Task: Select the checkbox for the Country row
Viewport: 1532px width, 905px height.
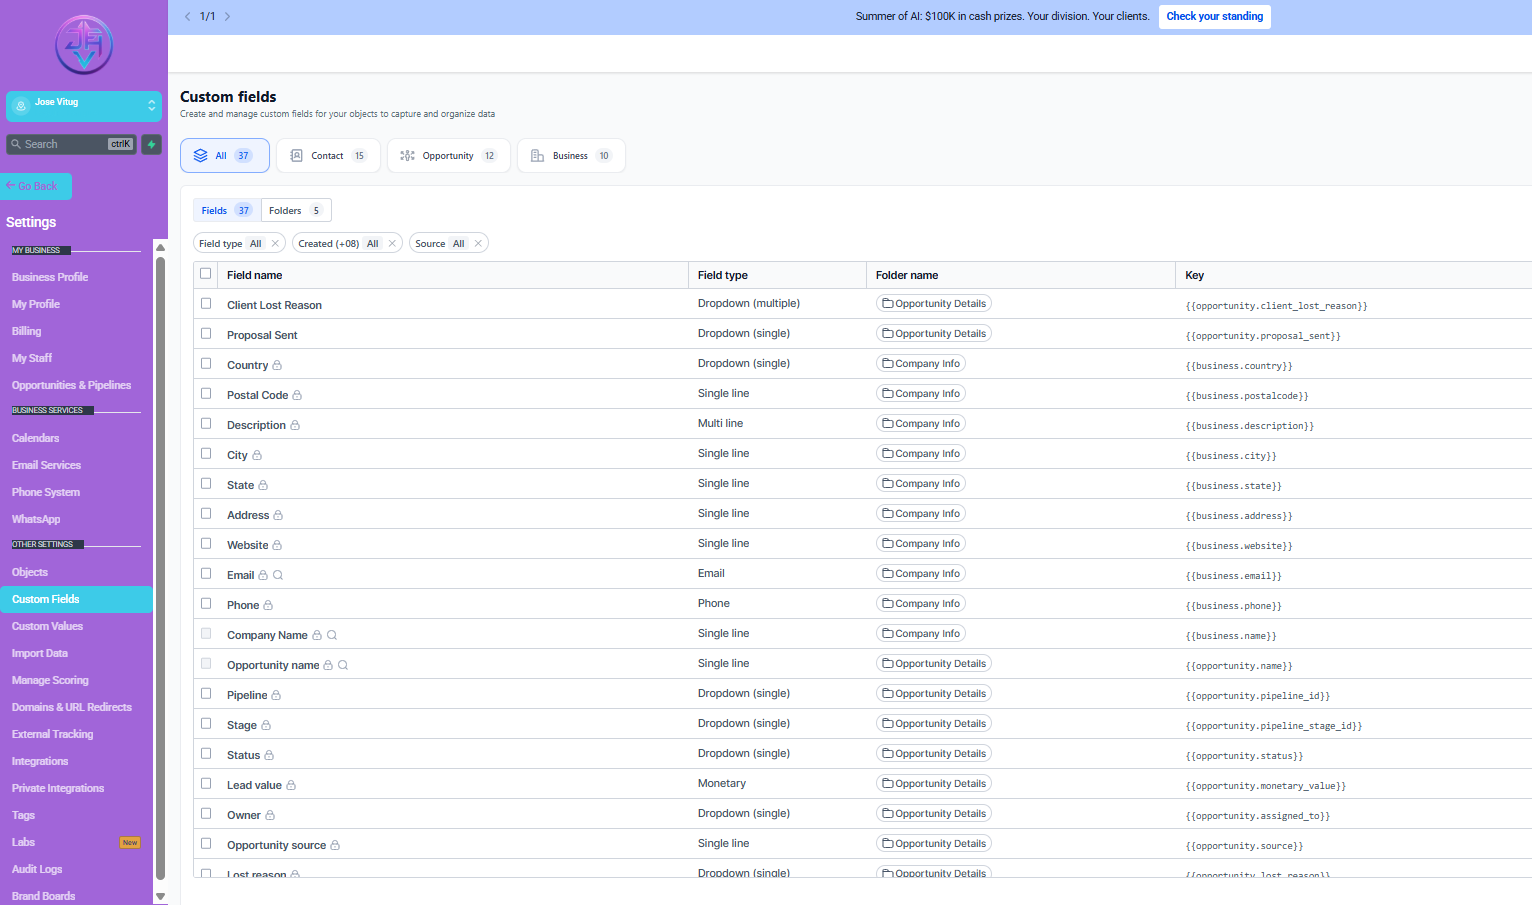Action: click(206, 363)
